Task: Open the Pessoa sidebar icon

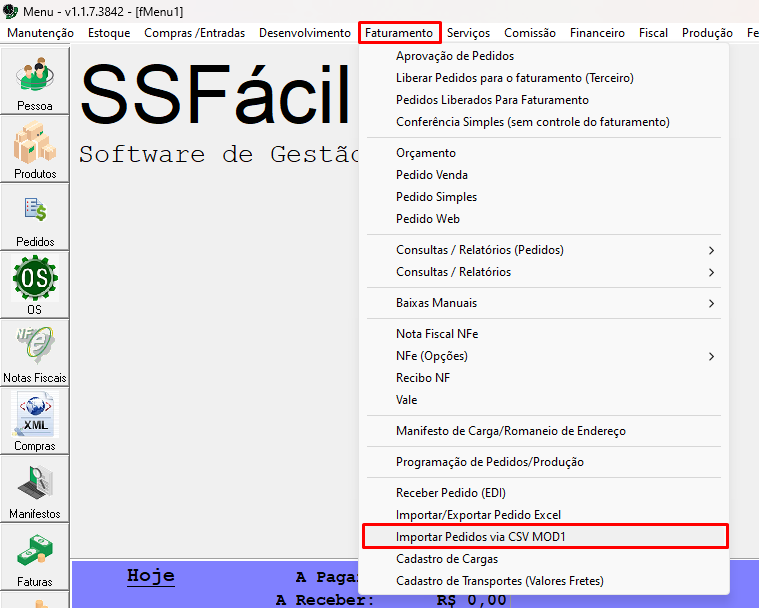Action: click(x=34, y=81)
